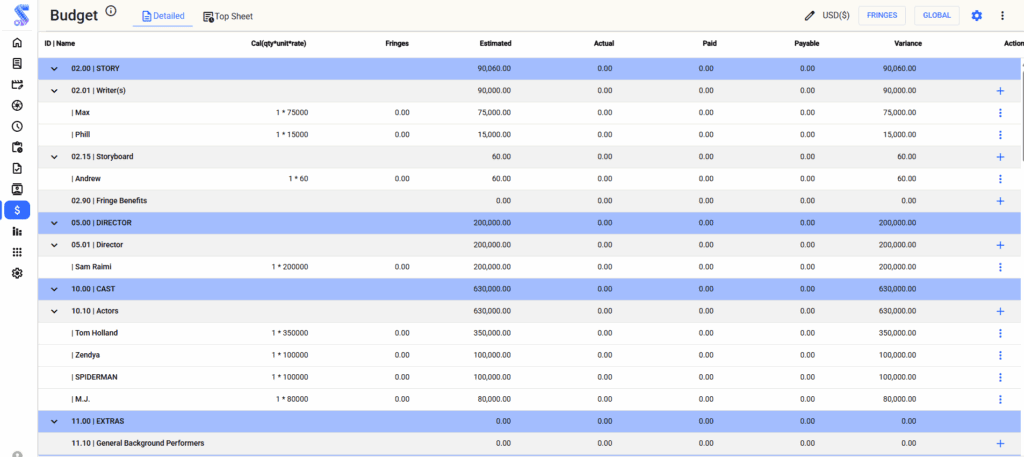Open the bar chart reports sidebar icon
The image size is (1024, 457).
tap(17, 231)
